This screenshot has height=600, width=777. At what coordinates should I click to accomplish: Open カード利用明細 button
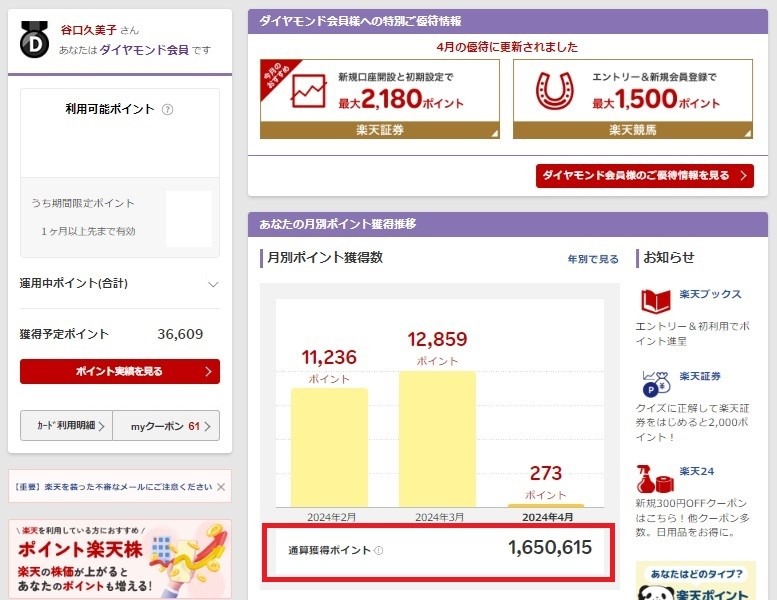tap(66, 426)
